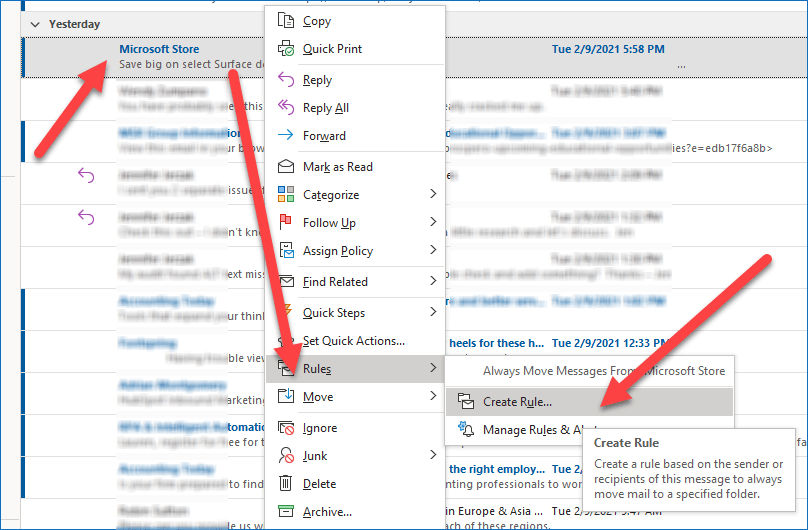
Task: Click the Mark as Read envelope icon
Action: pos(285,166)
